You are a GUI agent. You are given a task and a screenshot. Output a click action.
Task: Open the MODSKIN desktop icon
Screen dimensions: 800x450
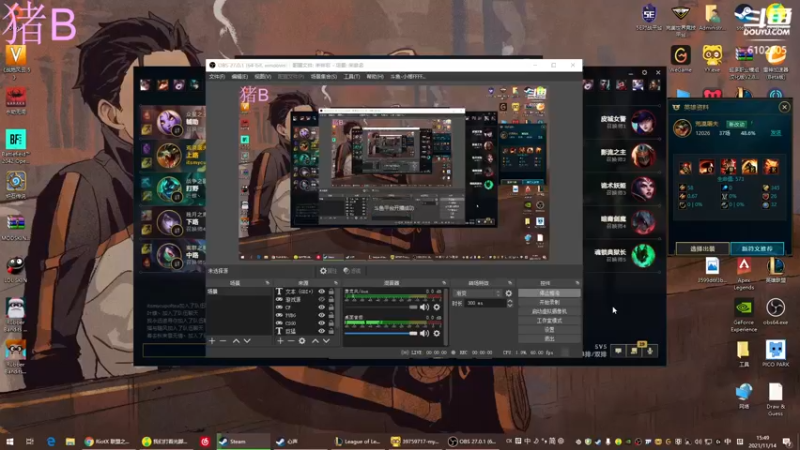click(x=16, y=228)
